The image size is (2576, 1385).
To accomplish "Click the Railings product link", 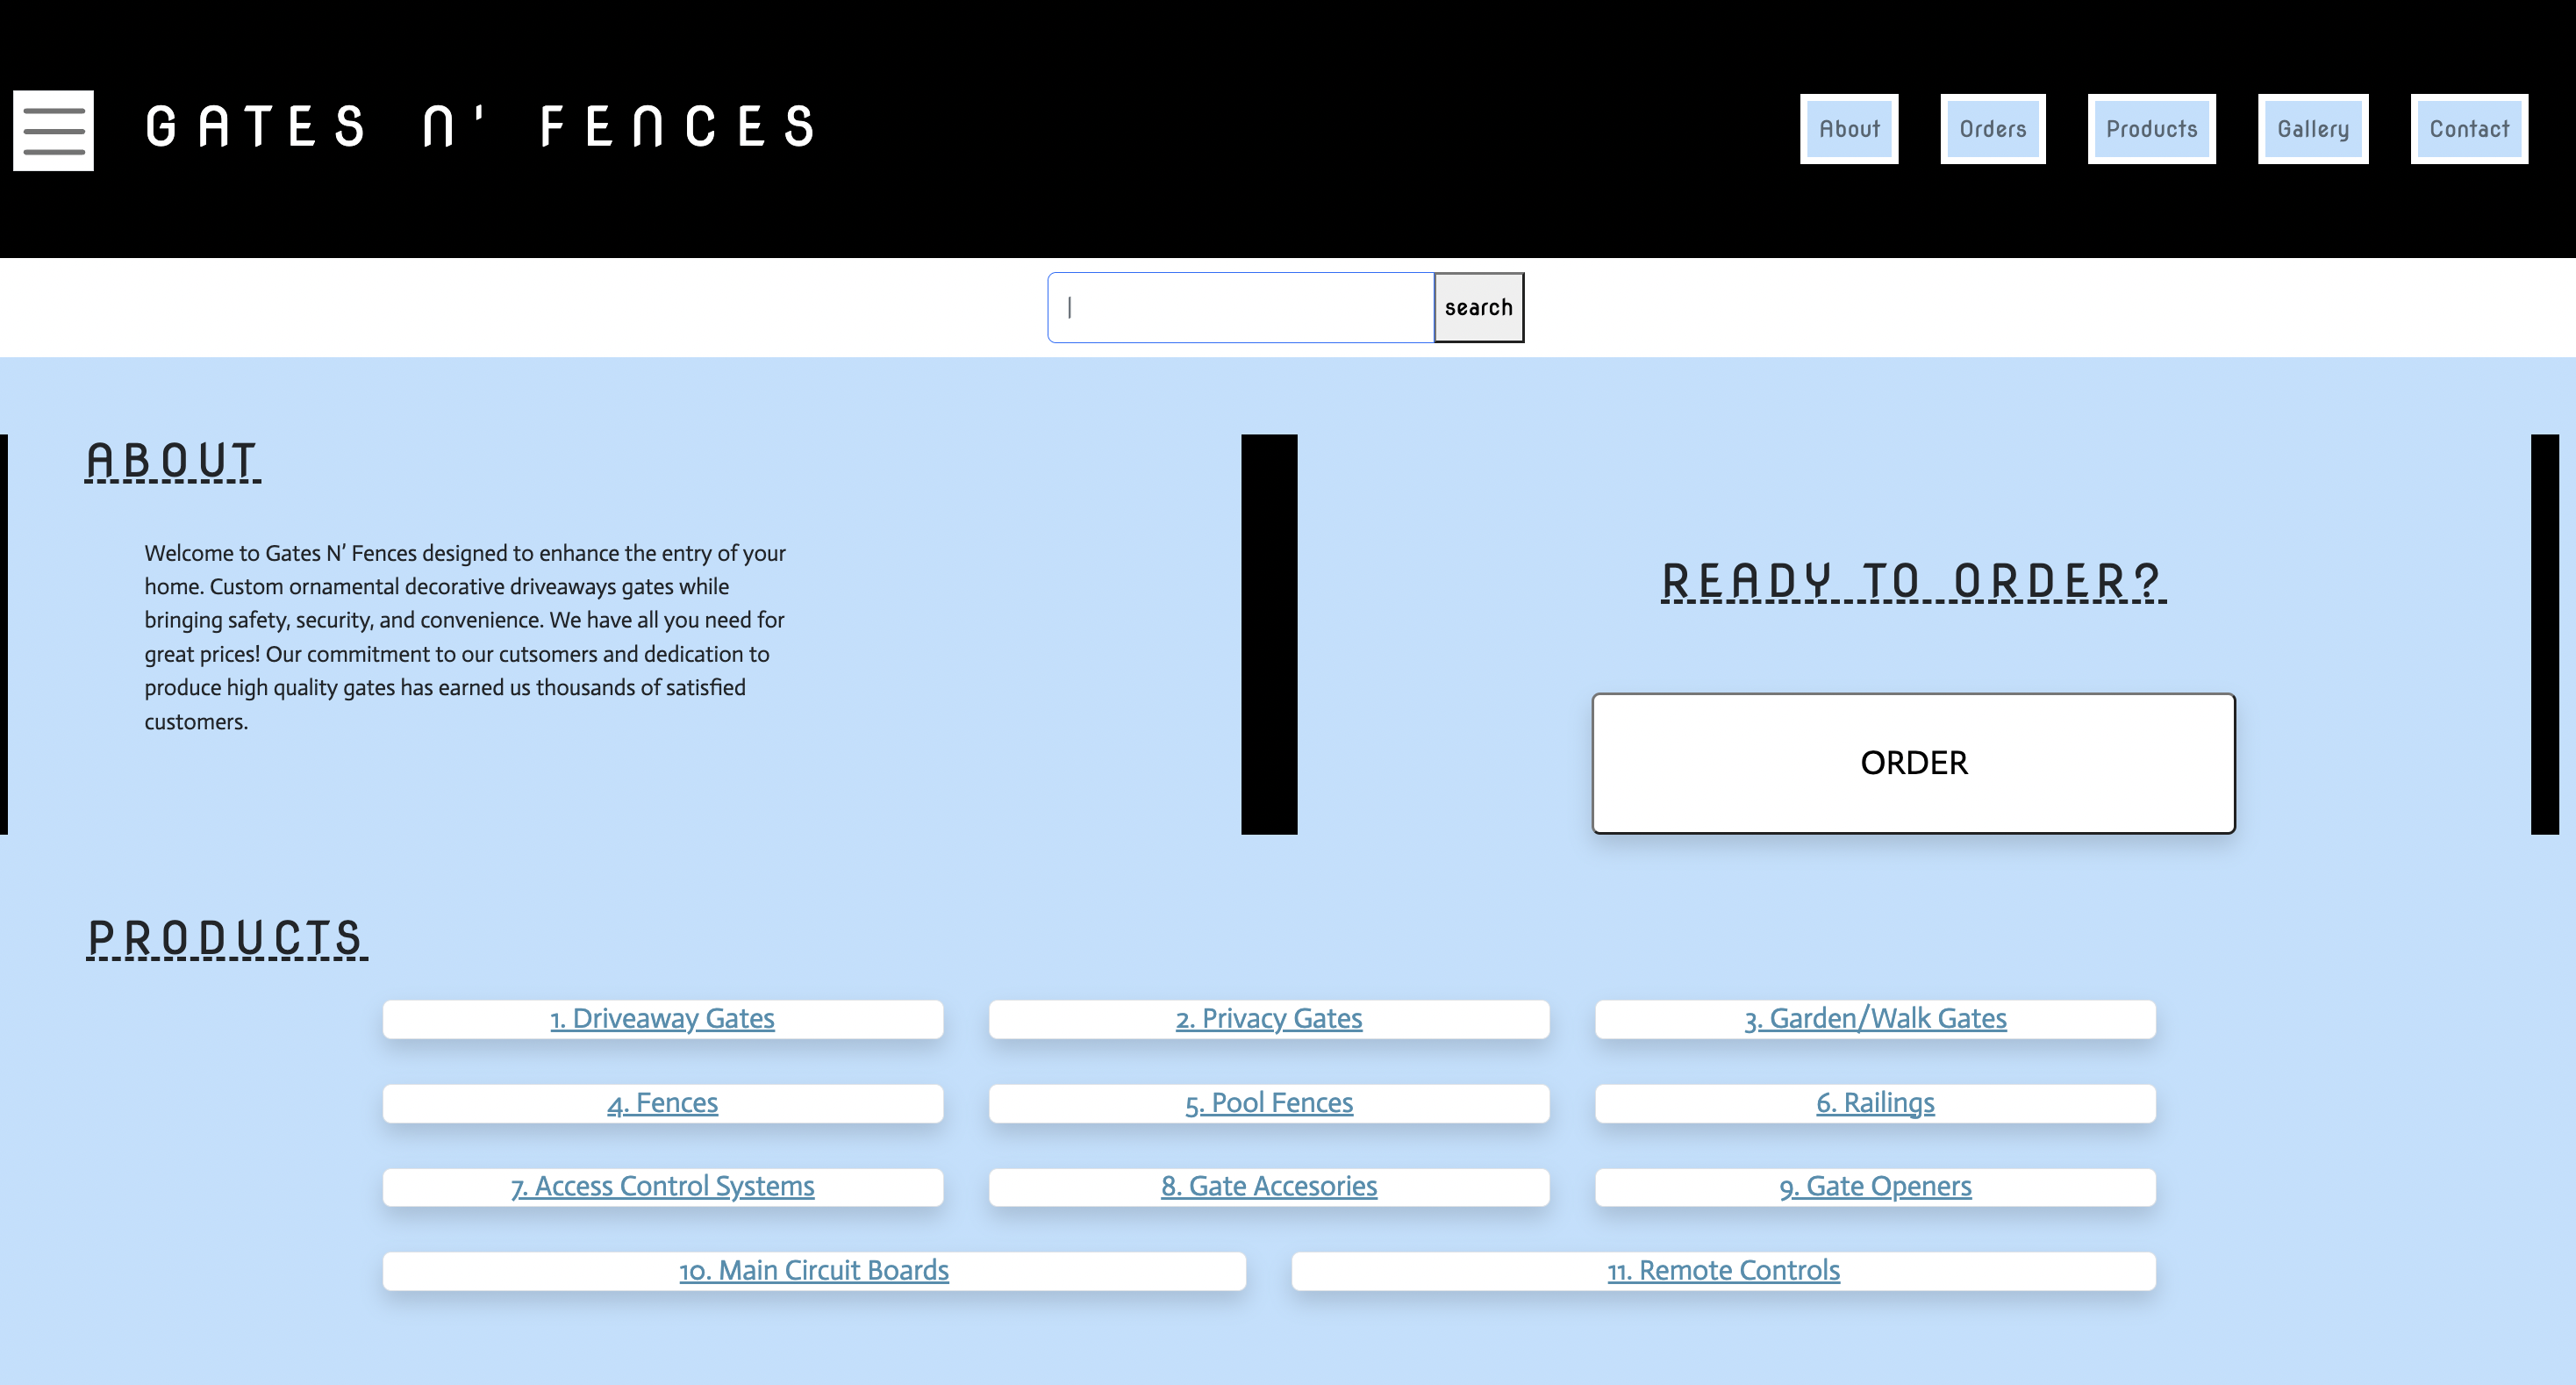I will [1874, 1102].
